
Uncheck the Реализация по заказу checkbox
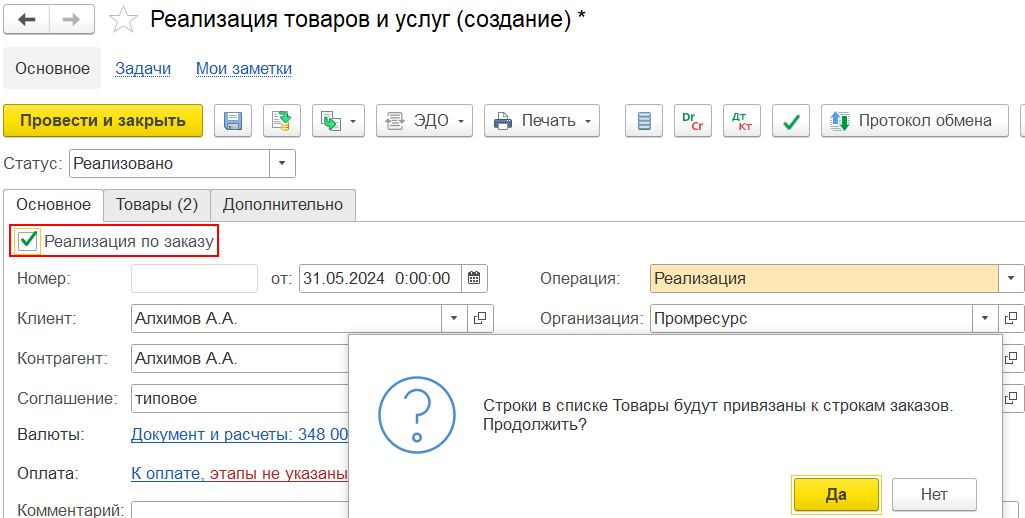28,241
